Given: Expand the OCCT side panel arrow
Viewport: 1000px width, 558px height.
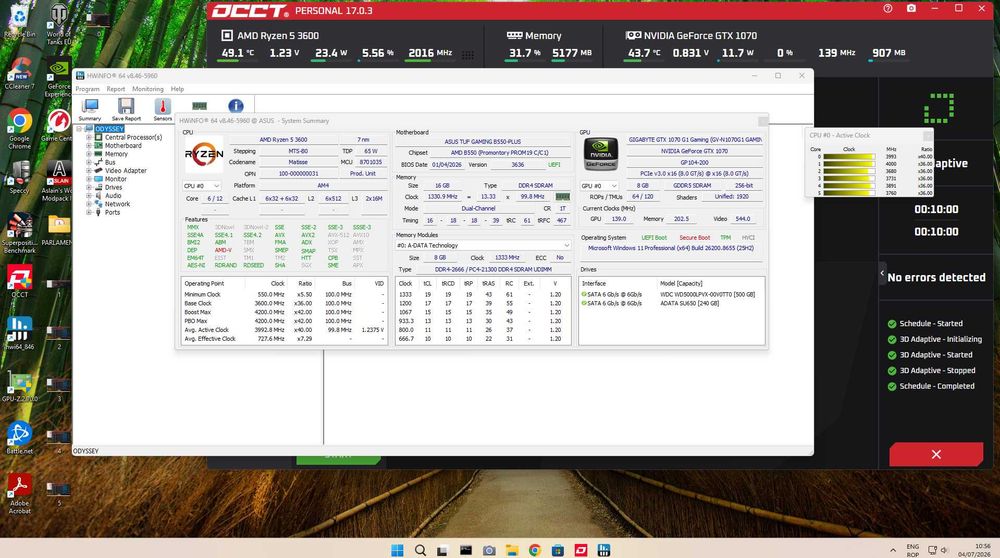Looking at the screenshot, I should (882, 273).
